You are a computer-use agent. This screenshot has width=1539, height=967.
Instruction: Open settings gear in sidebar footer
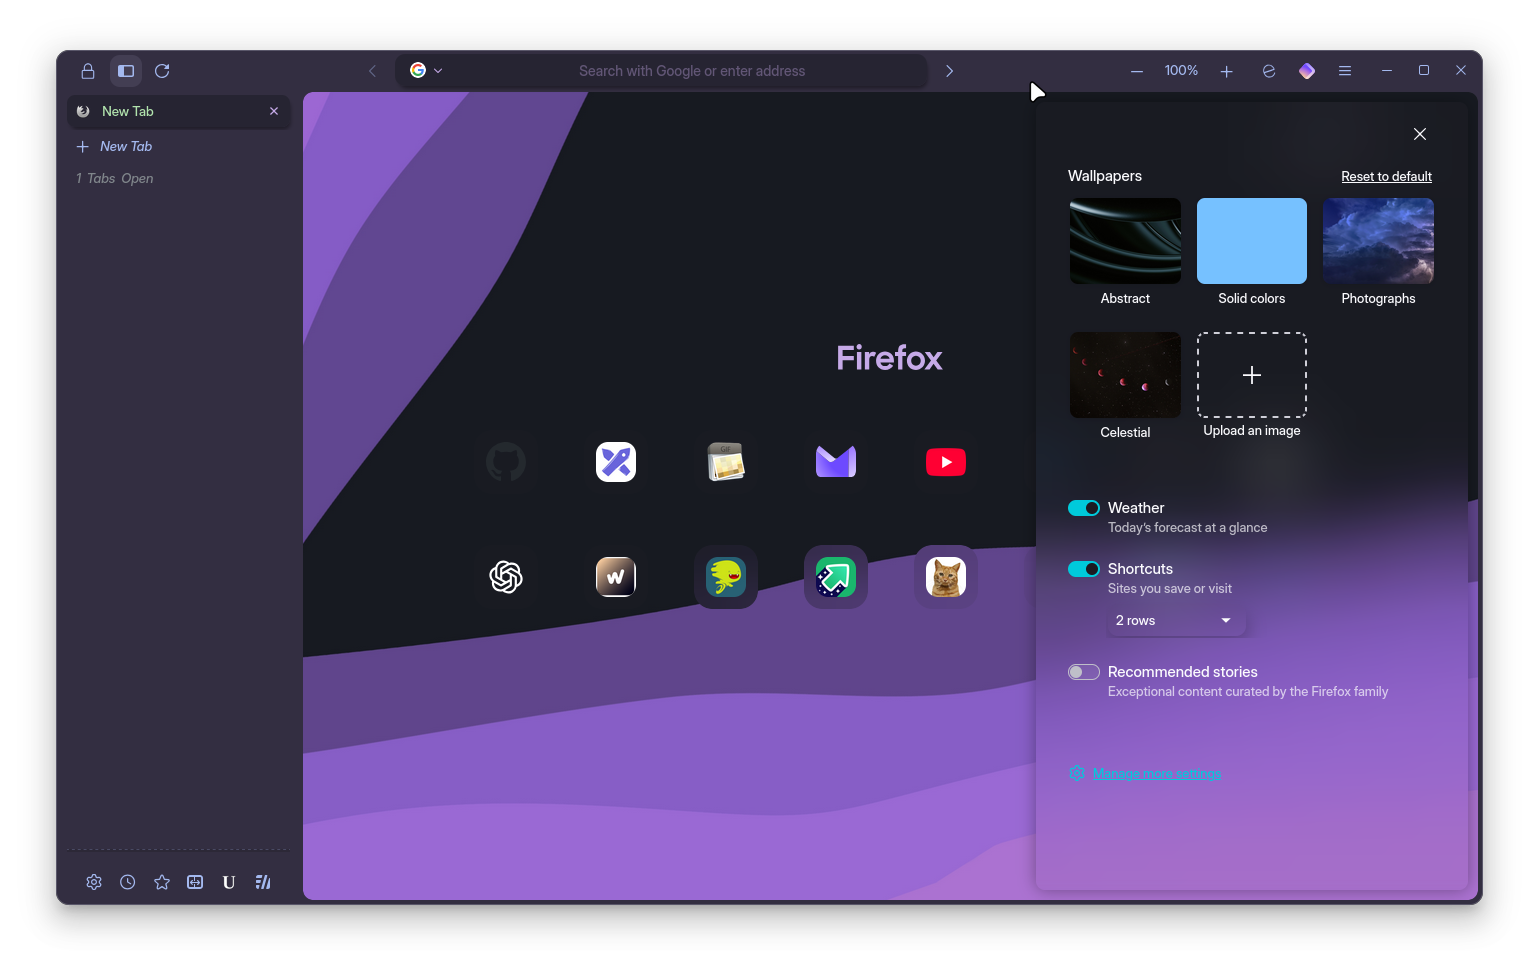click(94, 882)
